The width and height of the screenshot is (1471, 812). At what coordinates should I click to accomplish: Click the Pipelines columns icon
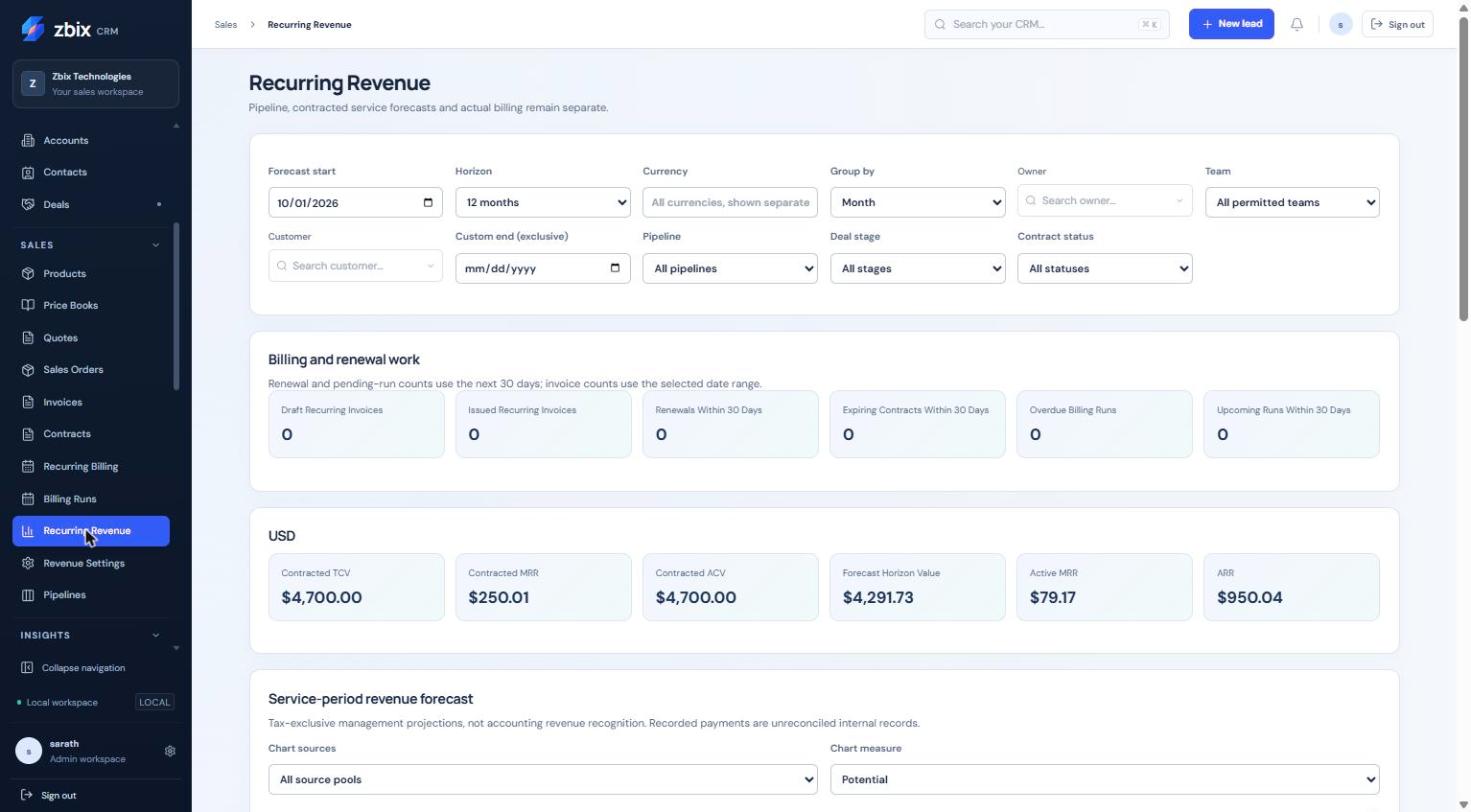(28, 595)
